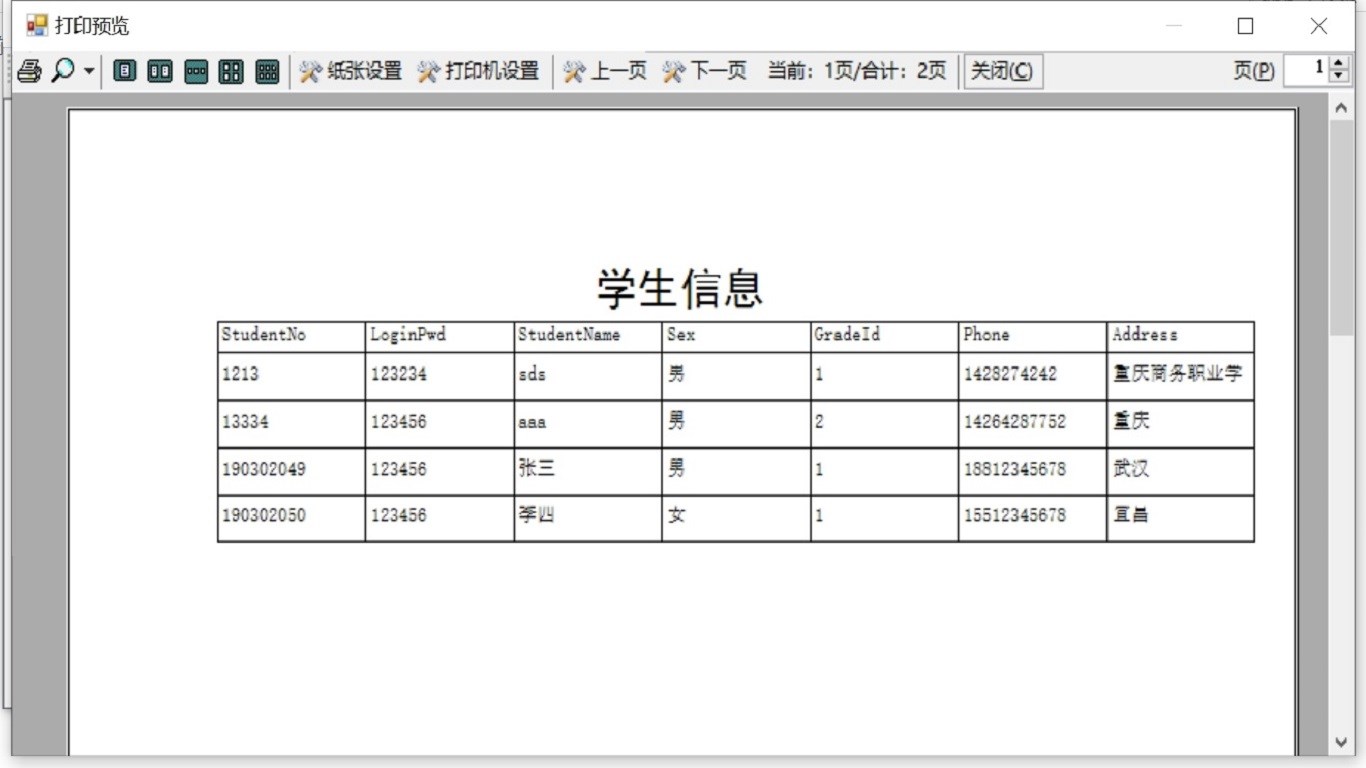
Task: Click the magnifier zoom icon
Action: (x=63, y=71)
